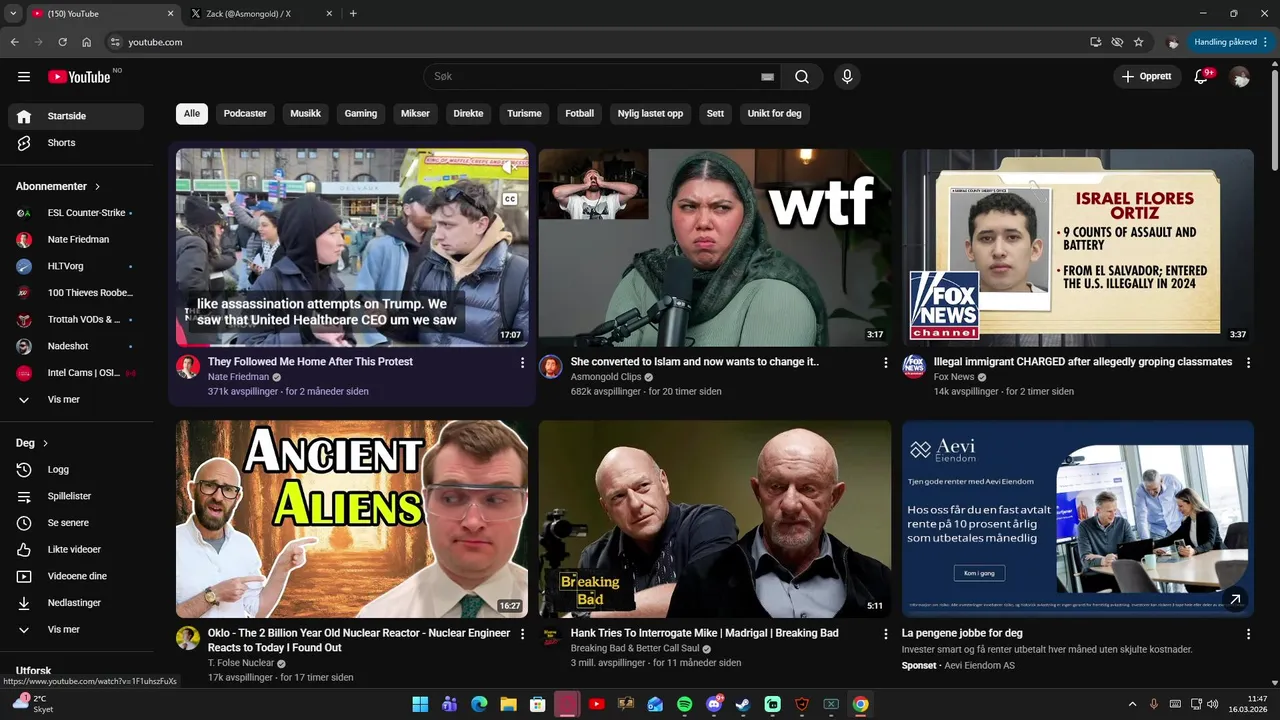This screenshot has height=720, width=1280.
Task: Open Se senere in the sidebar
Action: 76,523
